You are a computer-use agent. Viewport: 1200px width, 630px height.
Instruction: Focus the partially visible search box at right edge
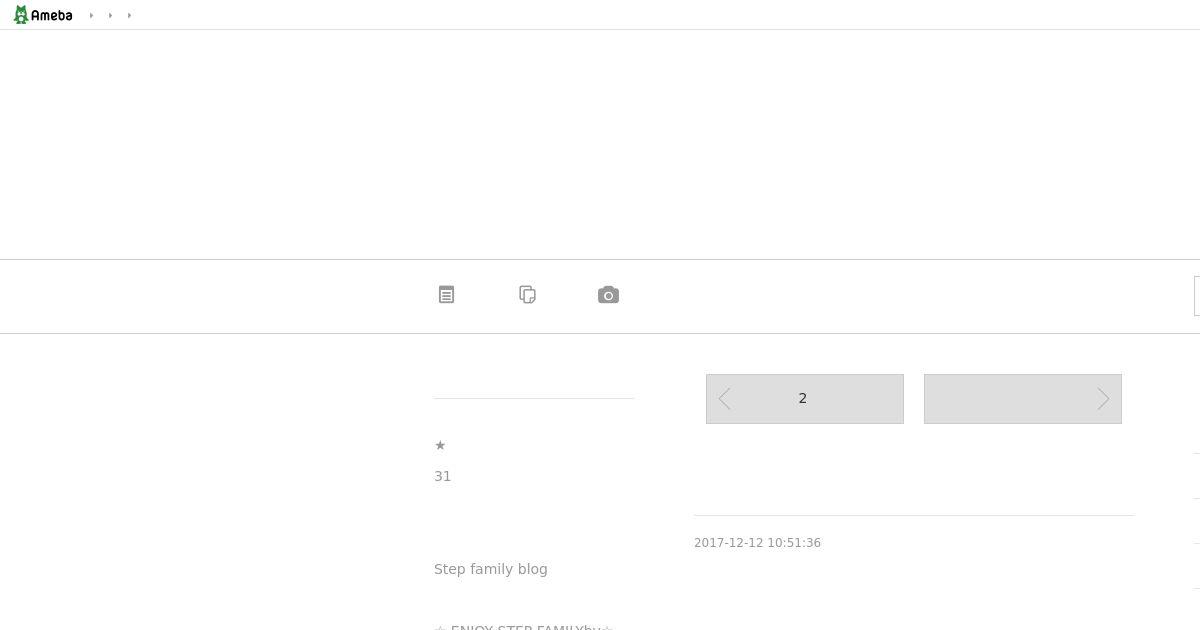point(1197,296)
